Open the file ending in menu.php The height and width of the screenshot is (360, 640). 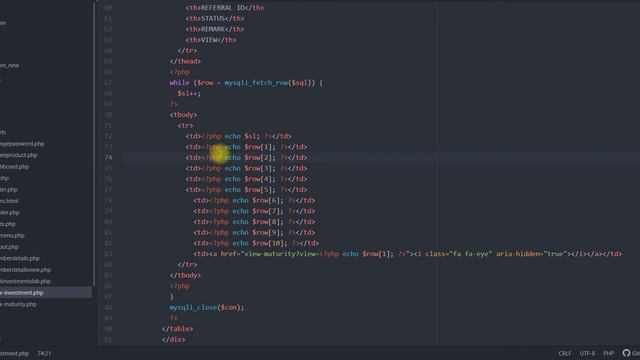pos(12,236)
